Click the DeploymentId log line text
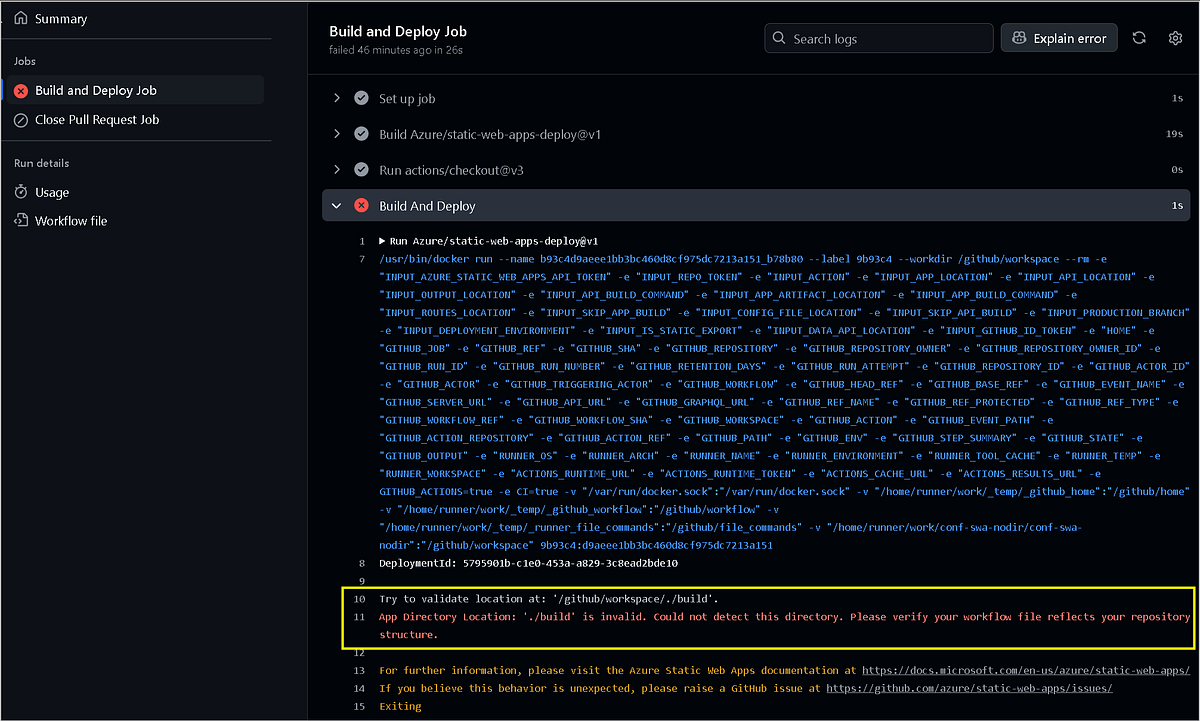The width and height of the screenshot is (1200, 721). tap(528, 563)
